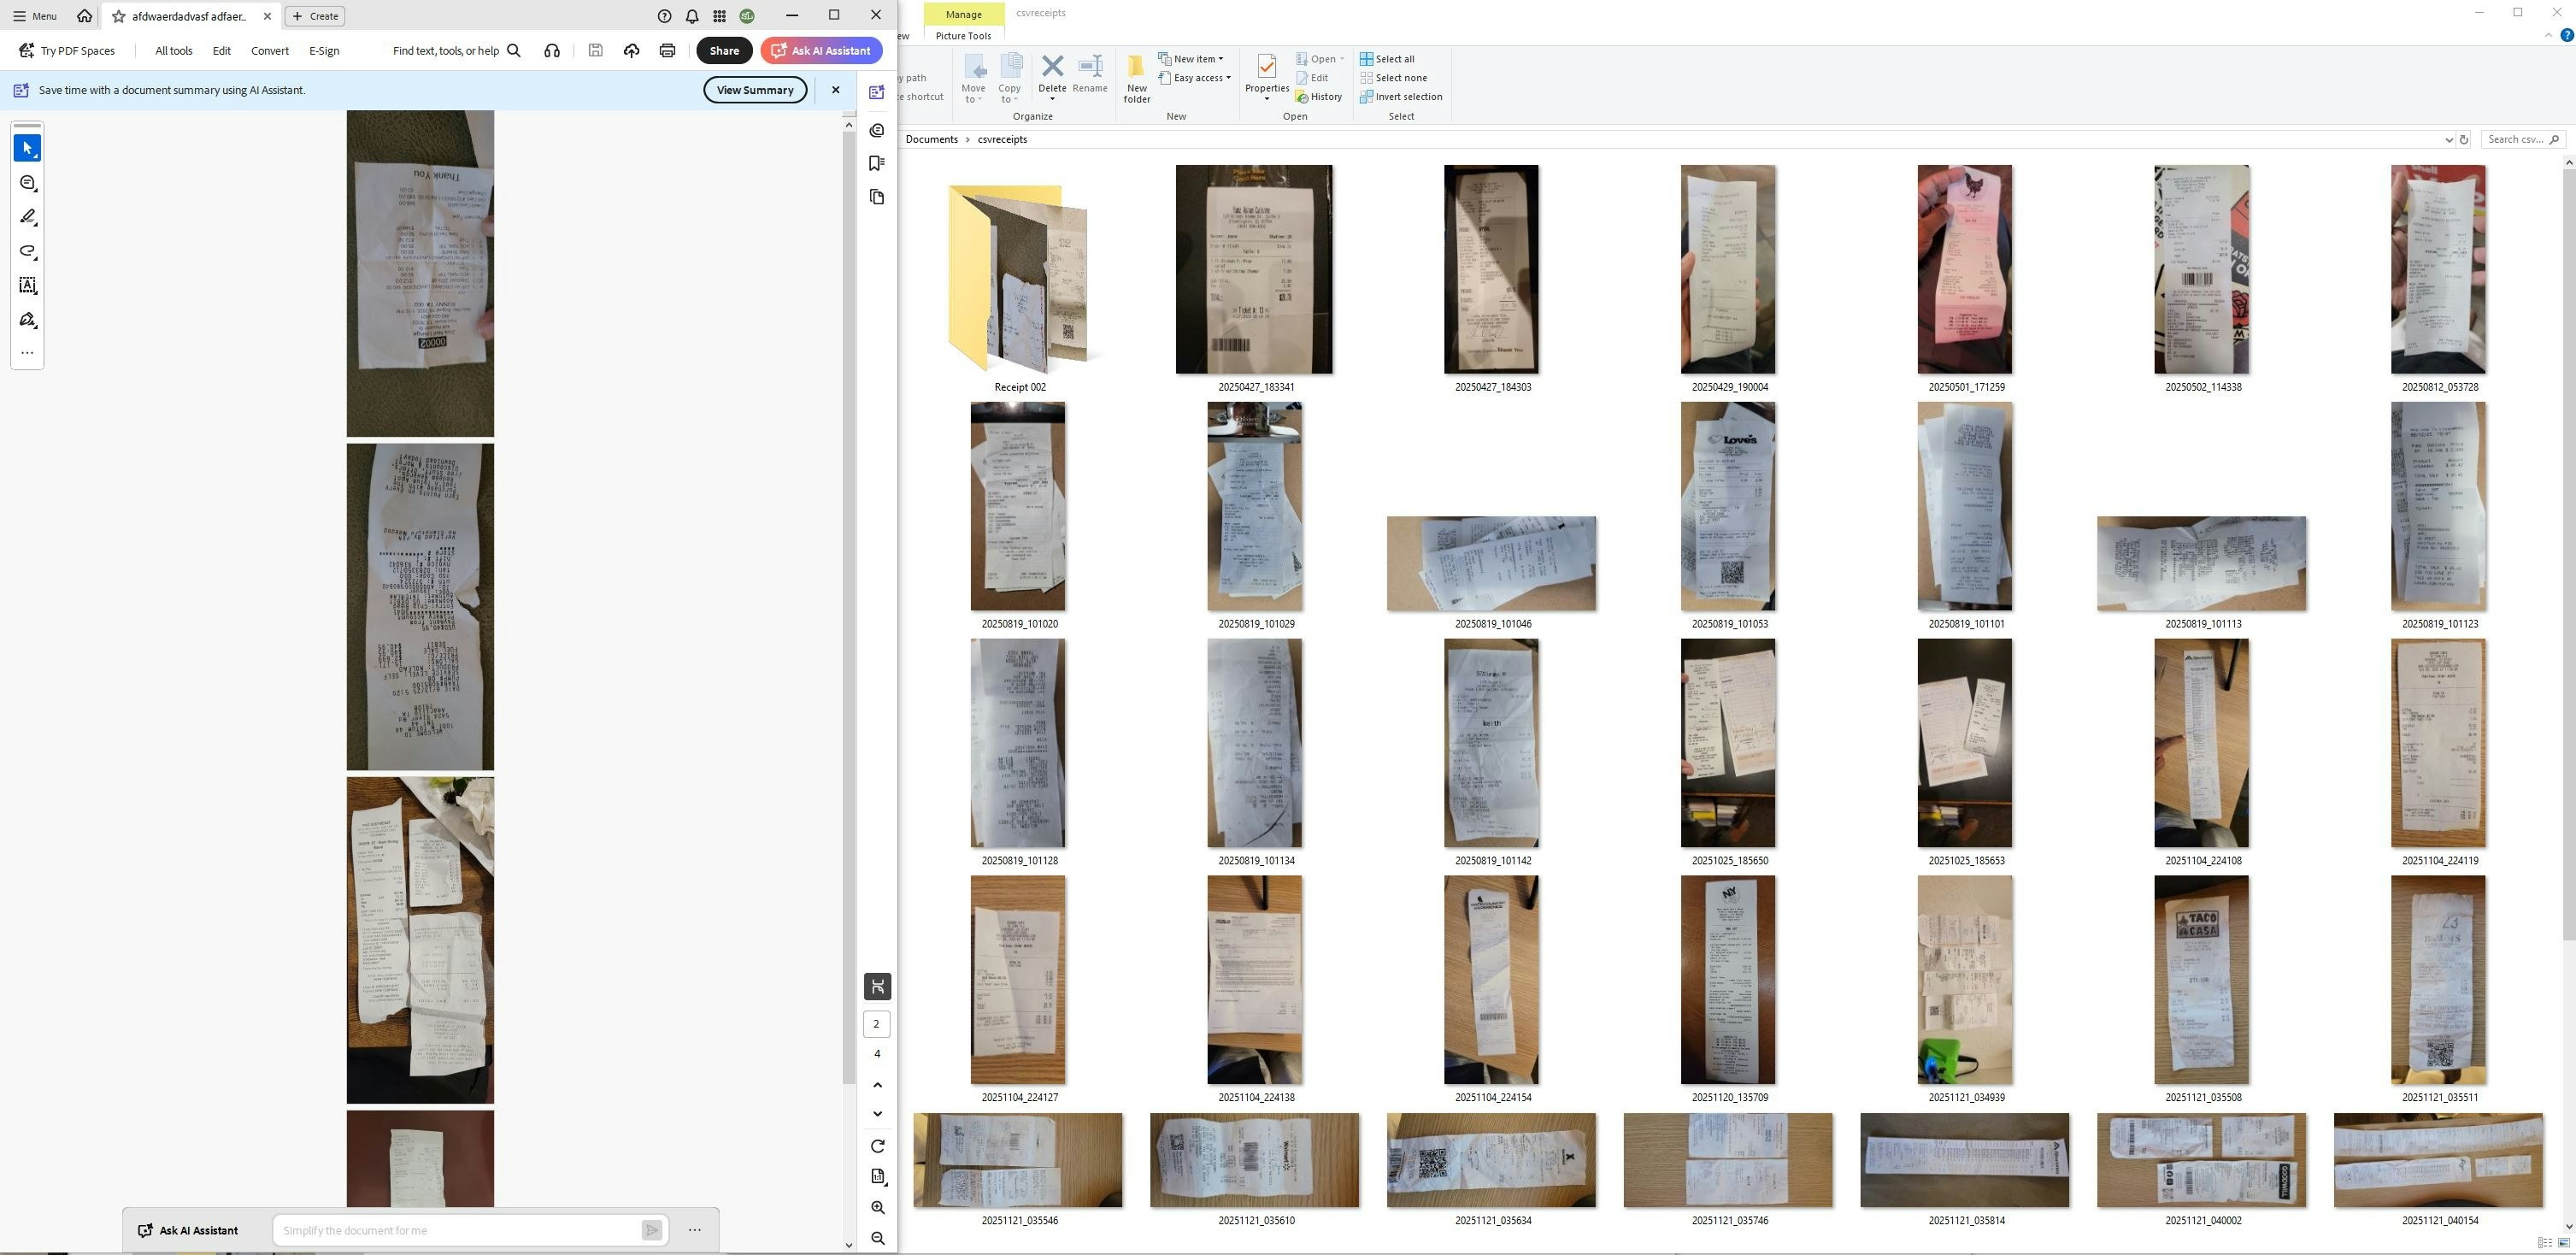This screenshot has height=1255, width=2576.
Task: Open Acrobat notifications bell
Action: coord(692,16)
